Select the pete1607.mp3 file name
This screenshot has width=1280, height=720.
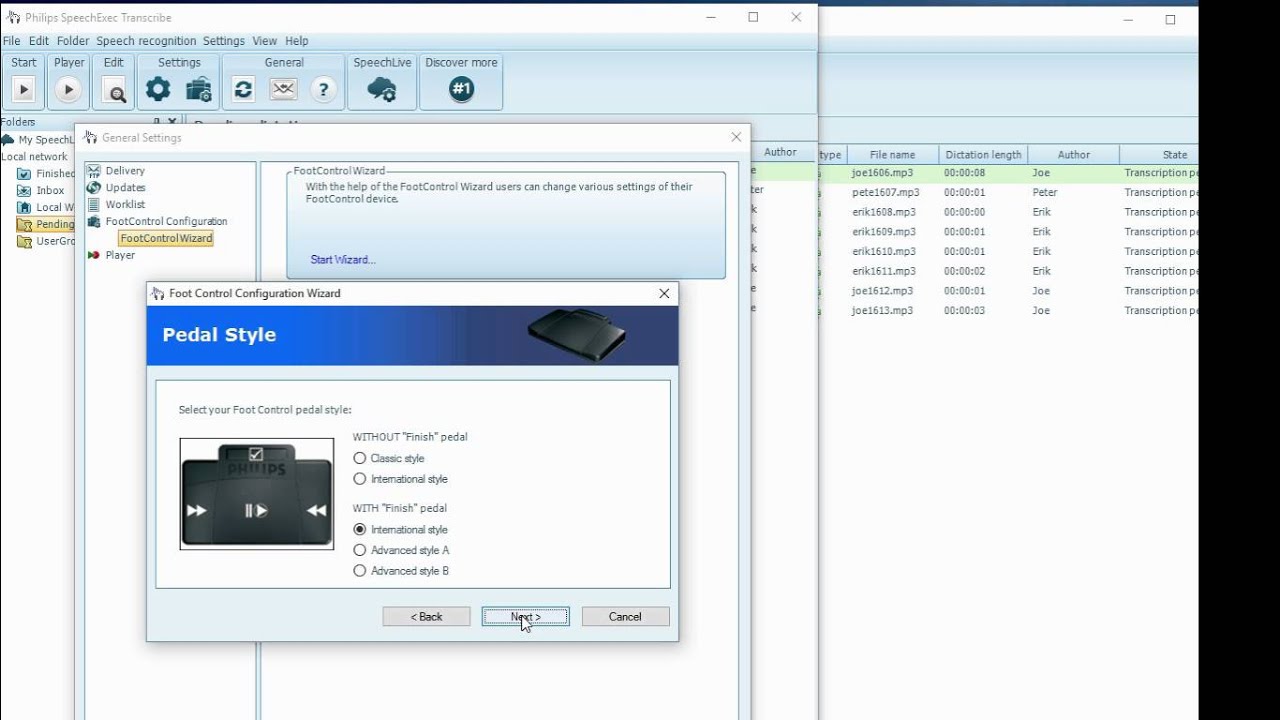[886, 193]
